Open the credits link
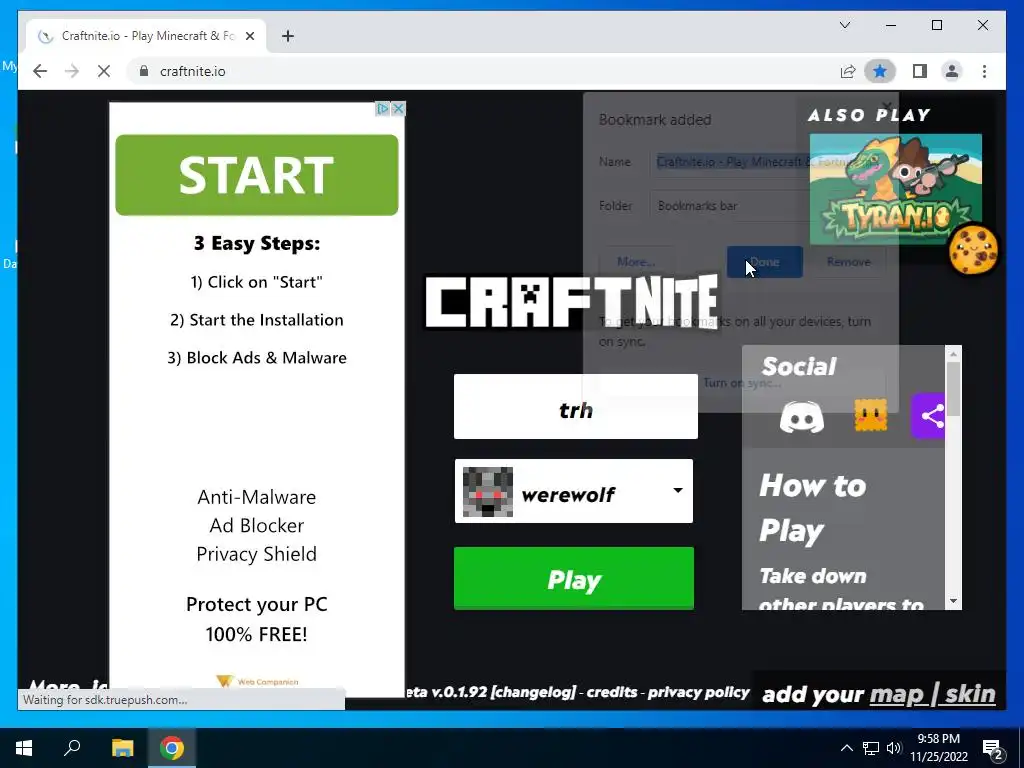This screenshot has height=768, width=1024. tap(611, 692)
